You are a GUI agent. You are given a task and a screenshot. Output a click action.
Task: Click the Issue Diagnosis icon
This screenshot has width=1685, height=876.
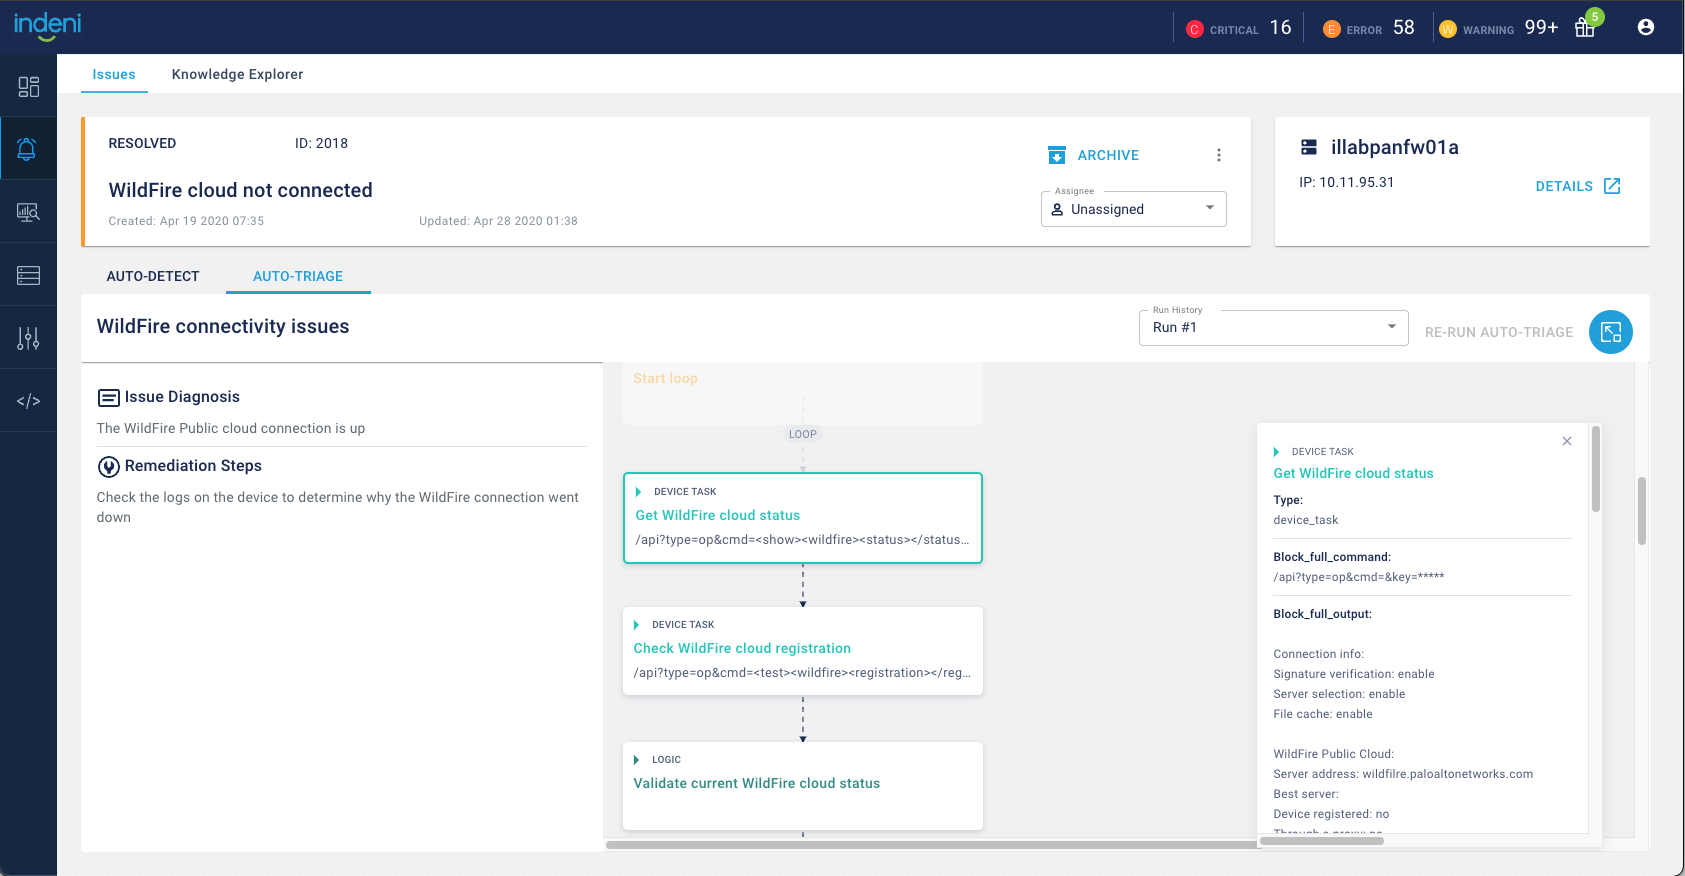click(x=108, y=398)
